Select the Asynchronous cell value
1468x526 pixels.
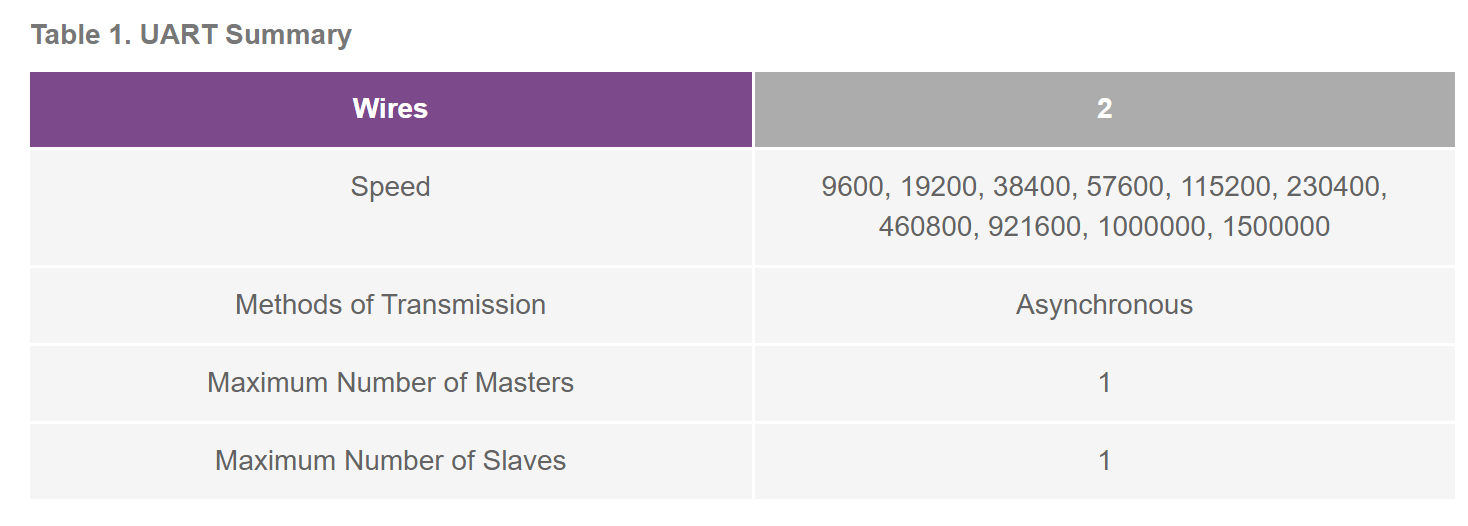coord(1104,305)
